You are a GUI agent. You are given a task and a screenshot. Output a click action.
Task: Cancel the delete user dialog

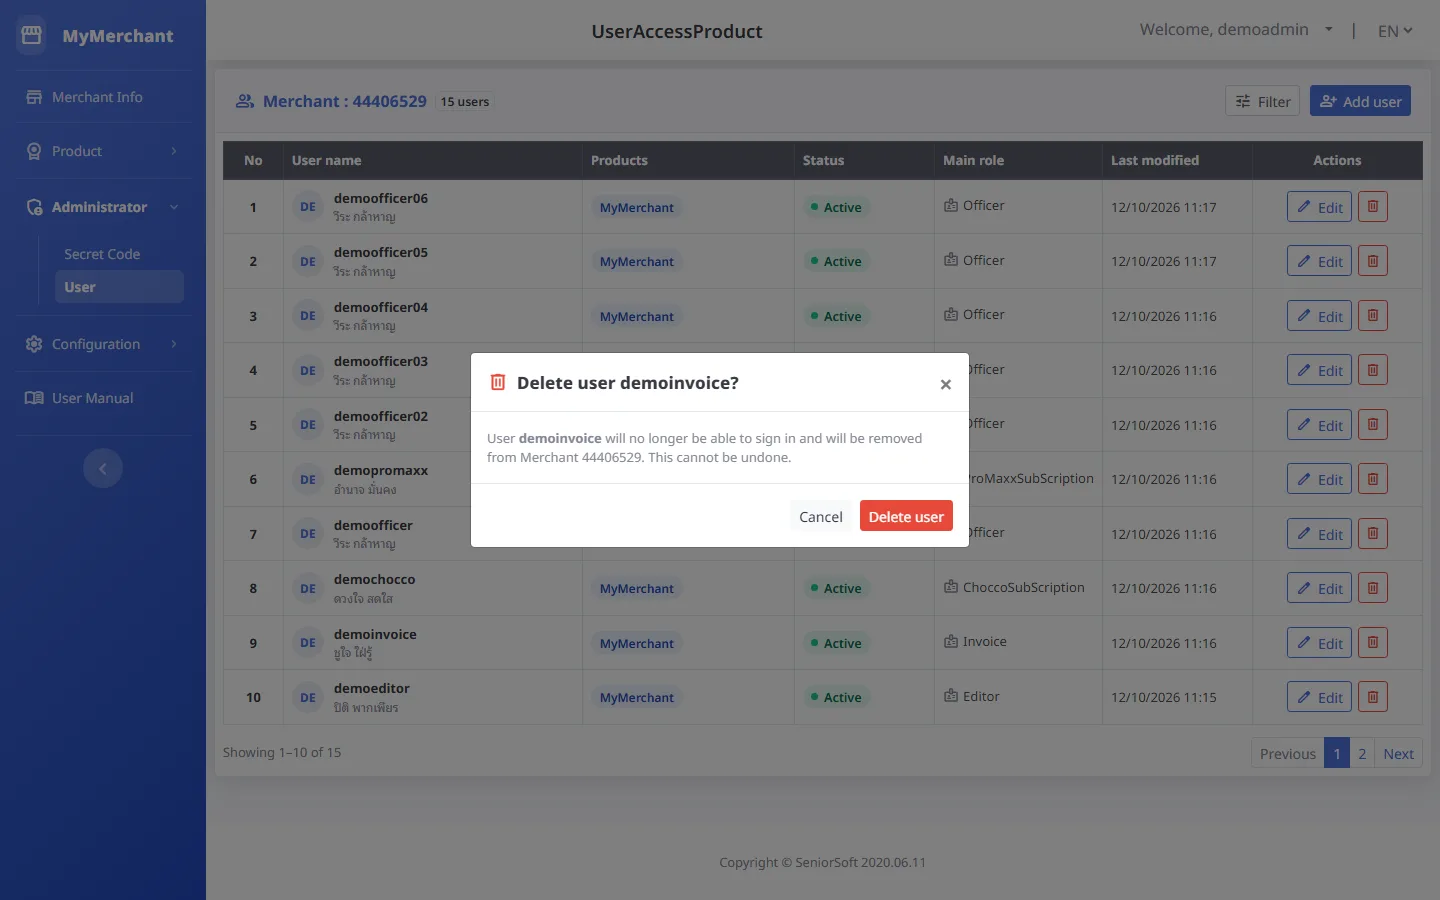(x=820, y=516)
